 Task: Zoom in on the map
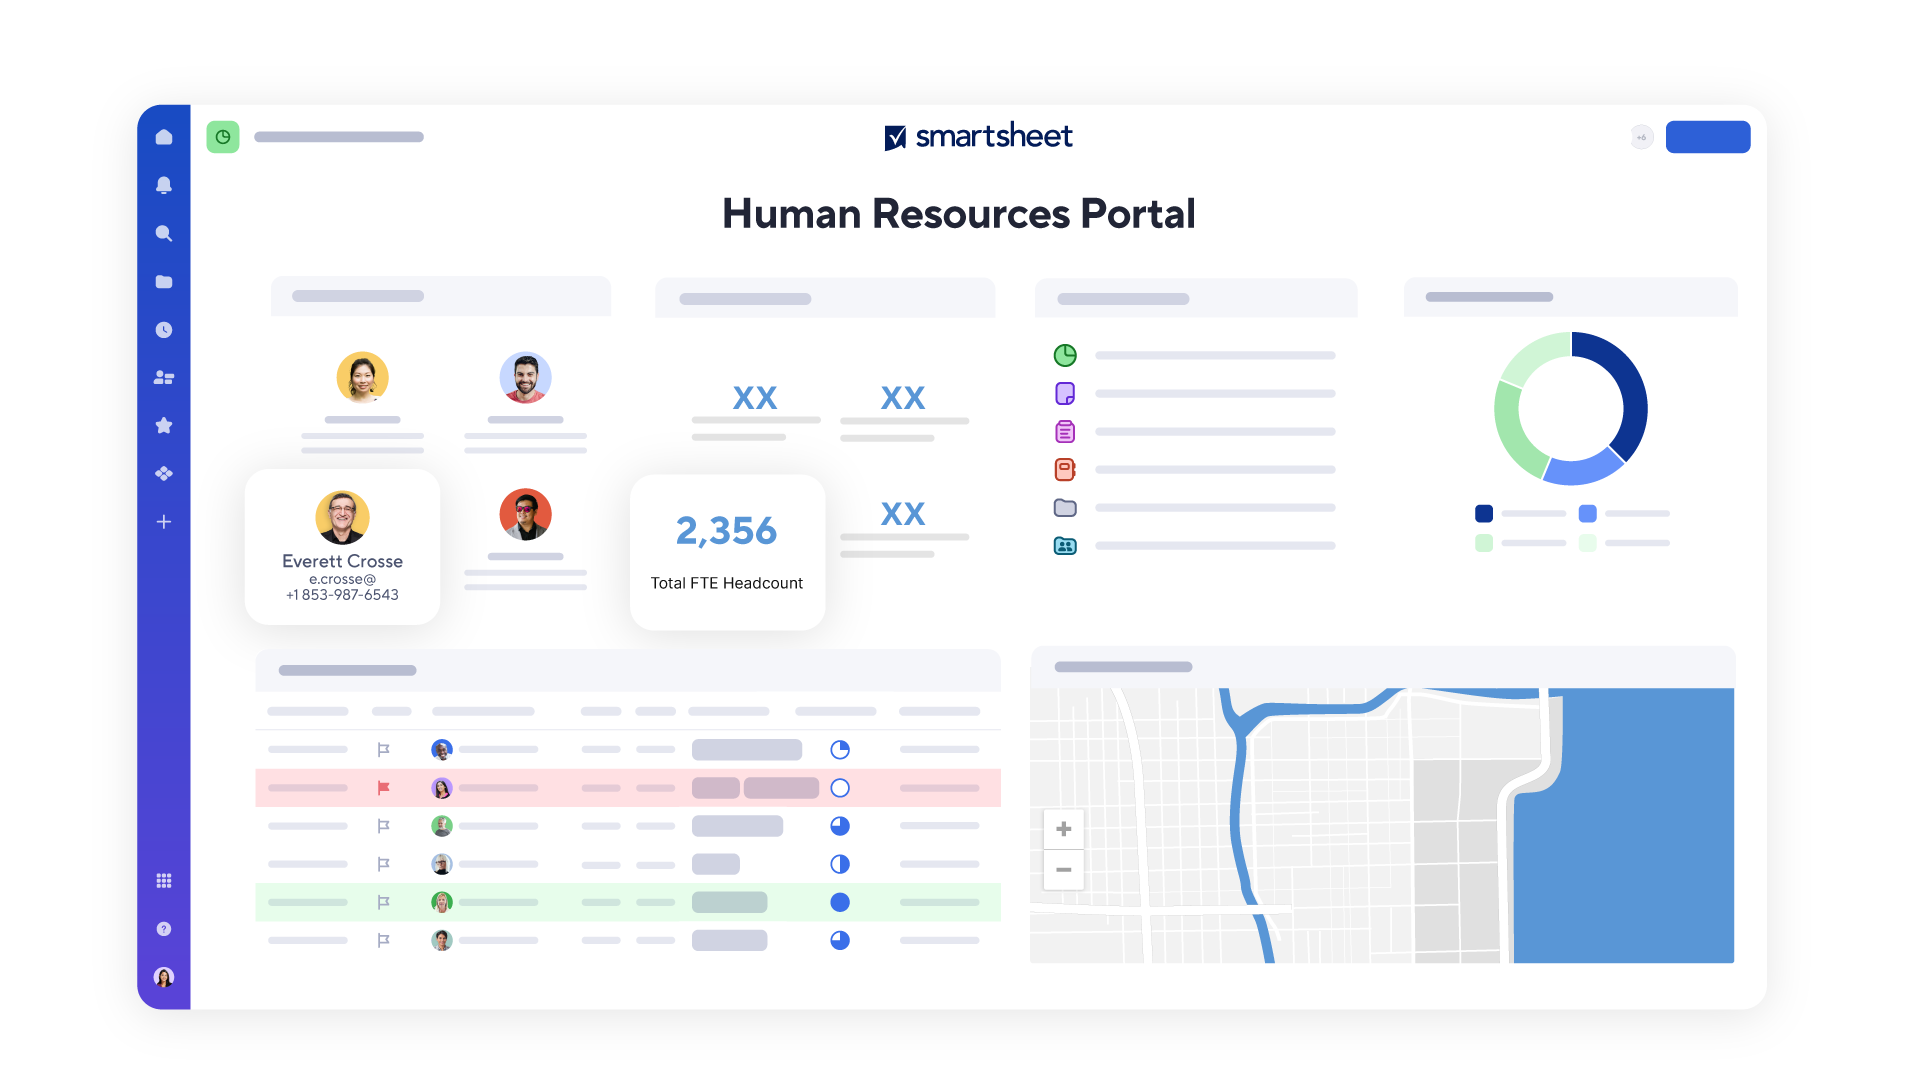point(1063,828)
